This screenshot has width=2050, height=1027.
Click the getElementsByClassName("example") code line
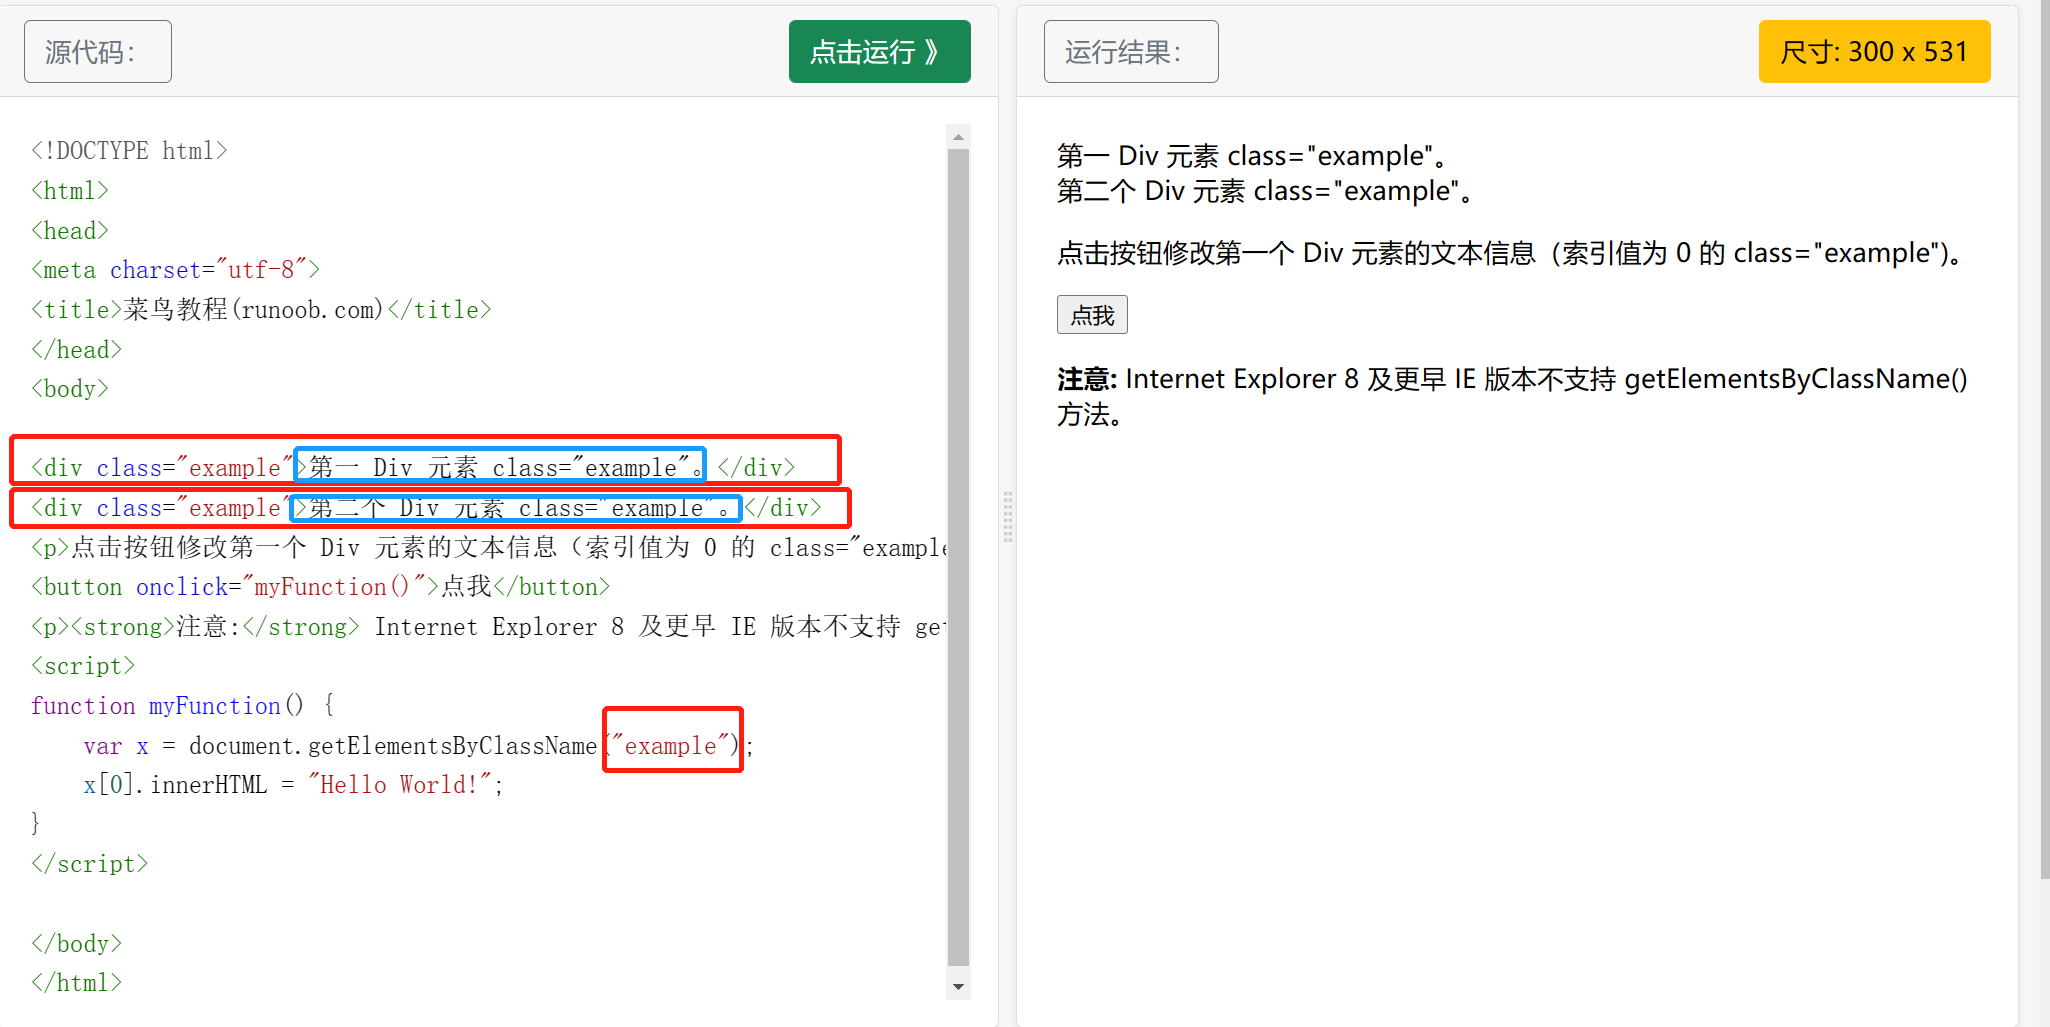[x=419, y=746]
